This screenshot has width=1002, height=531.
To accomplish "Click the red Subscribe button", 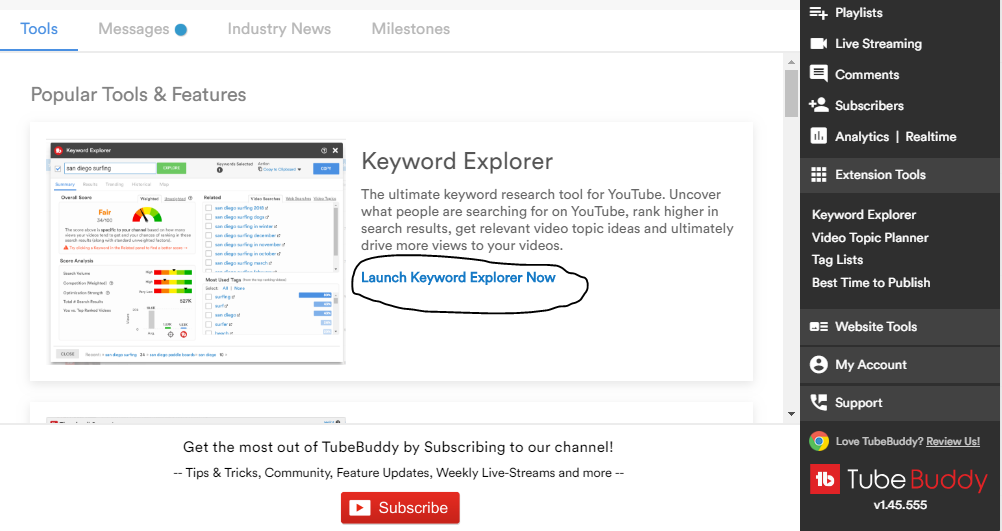I will pyautogui.click(x=400, y=508).
